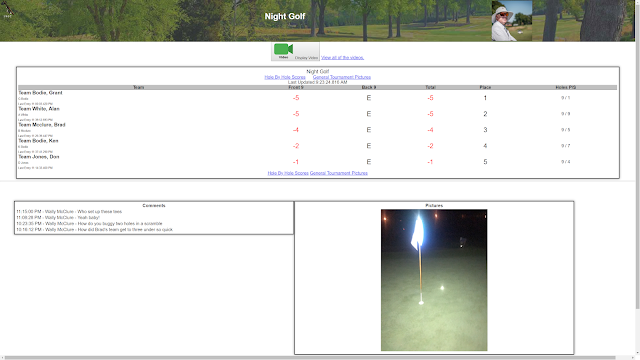Click the Front 9 column header
This screenshot has width=640, height=360.
click(x=296, y=87)
